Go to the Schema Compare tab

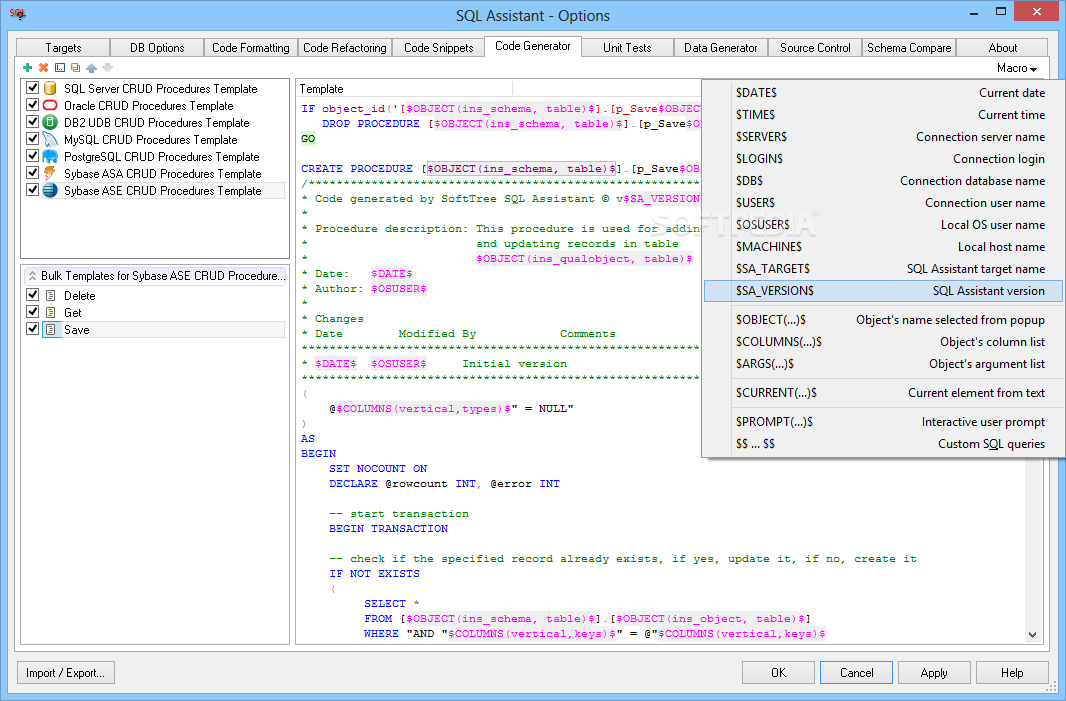coord(909,48)
